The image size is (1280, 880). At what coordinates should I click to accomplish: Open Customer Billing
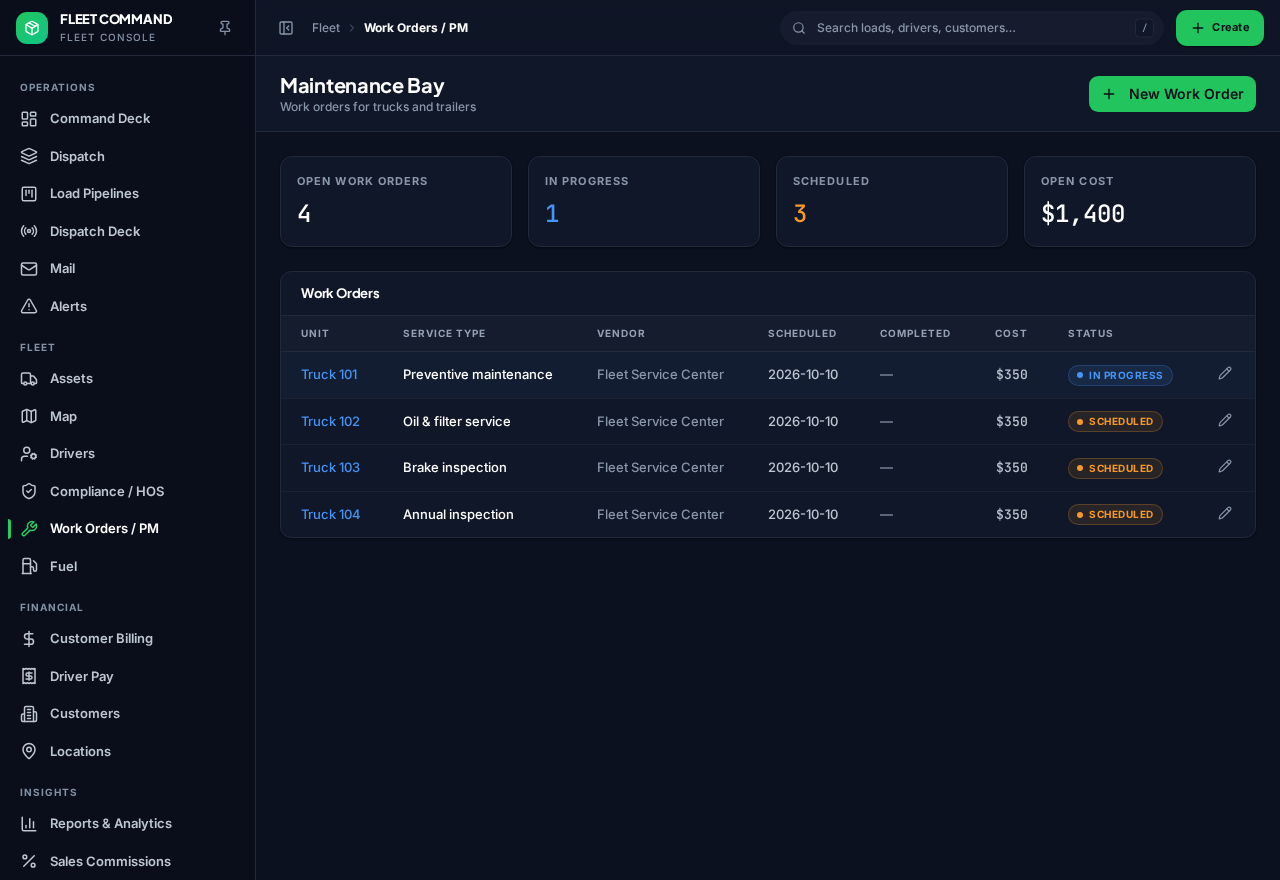tap(127, 638)
